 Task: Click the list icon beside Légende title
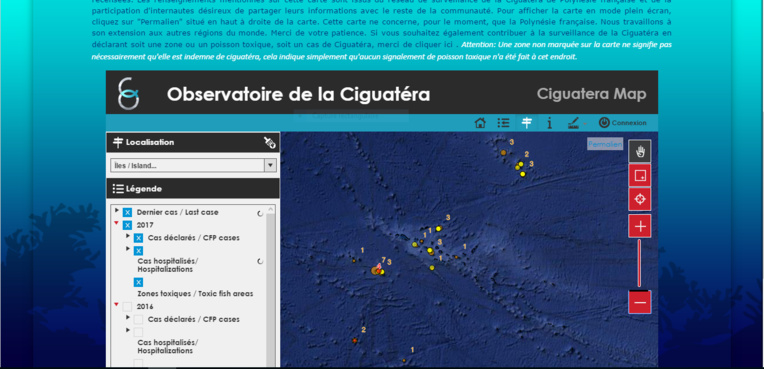click(118, 189)
